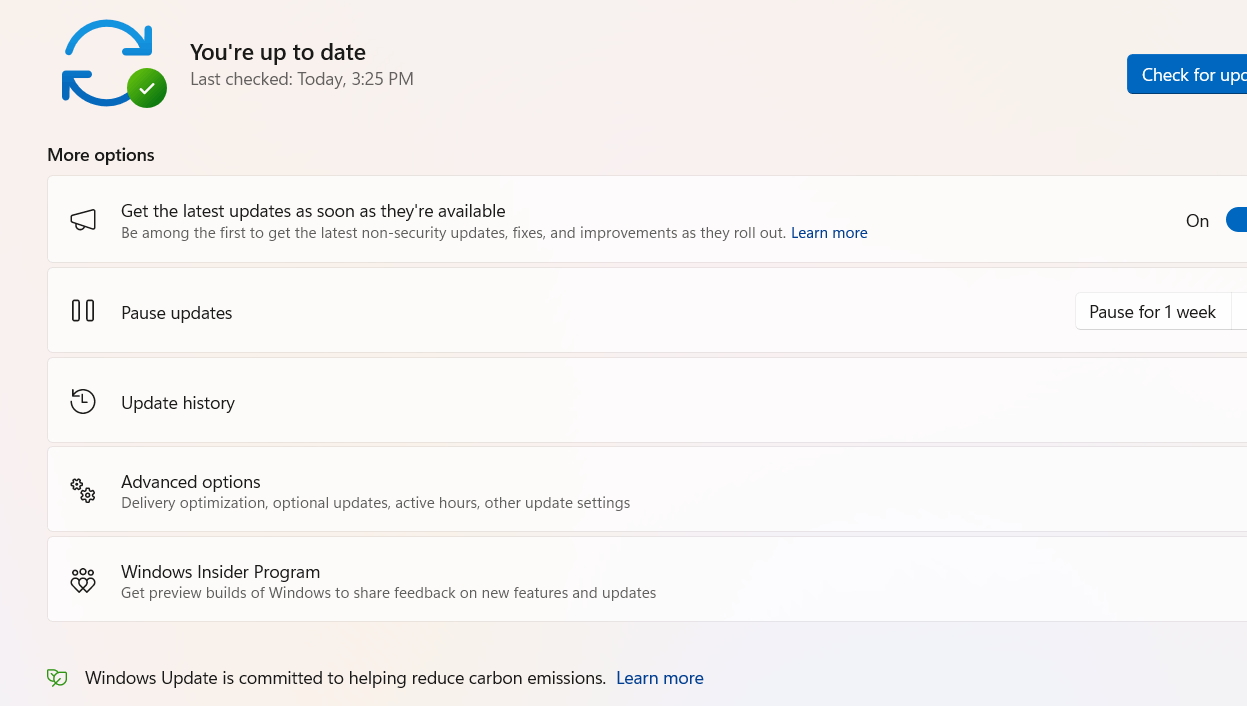Screen dimensions: 1247x706
Task: Open Update history
Action: pos(647,401)
